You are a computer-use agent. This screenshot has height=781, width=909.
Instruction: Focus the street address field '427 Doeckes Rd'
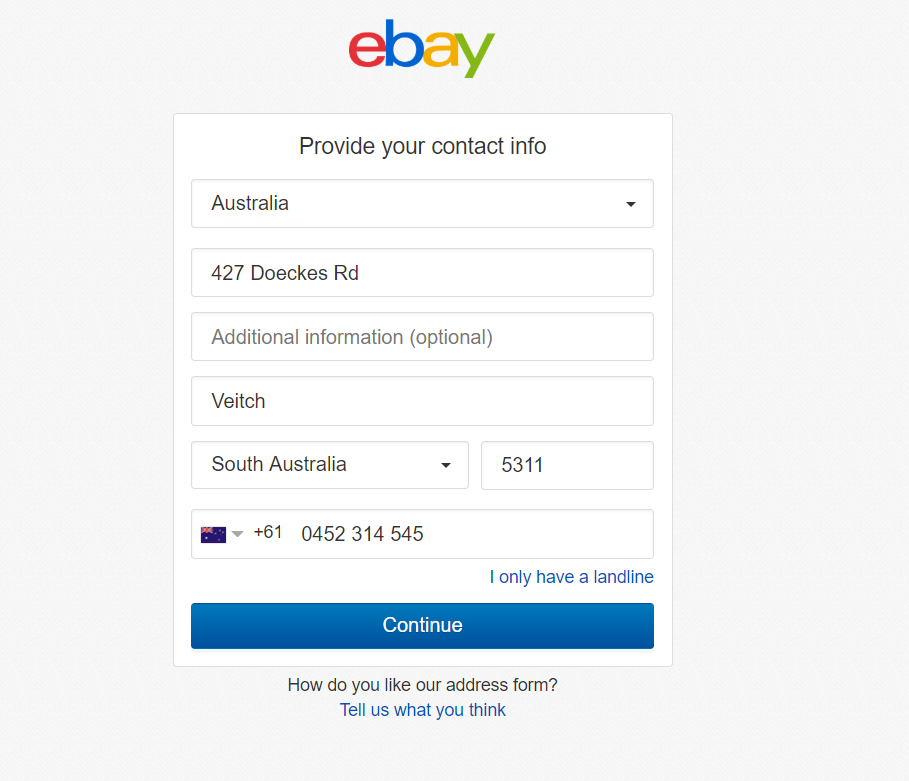[422, 273]
